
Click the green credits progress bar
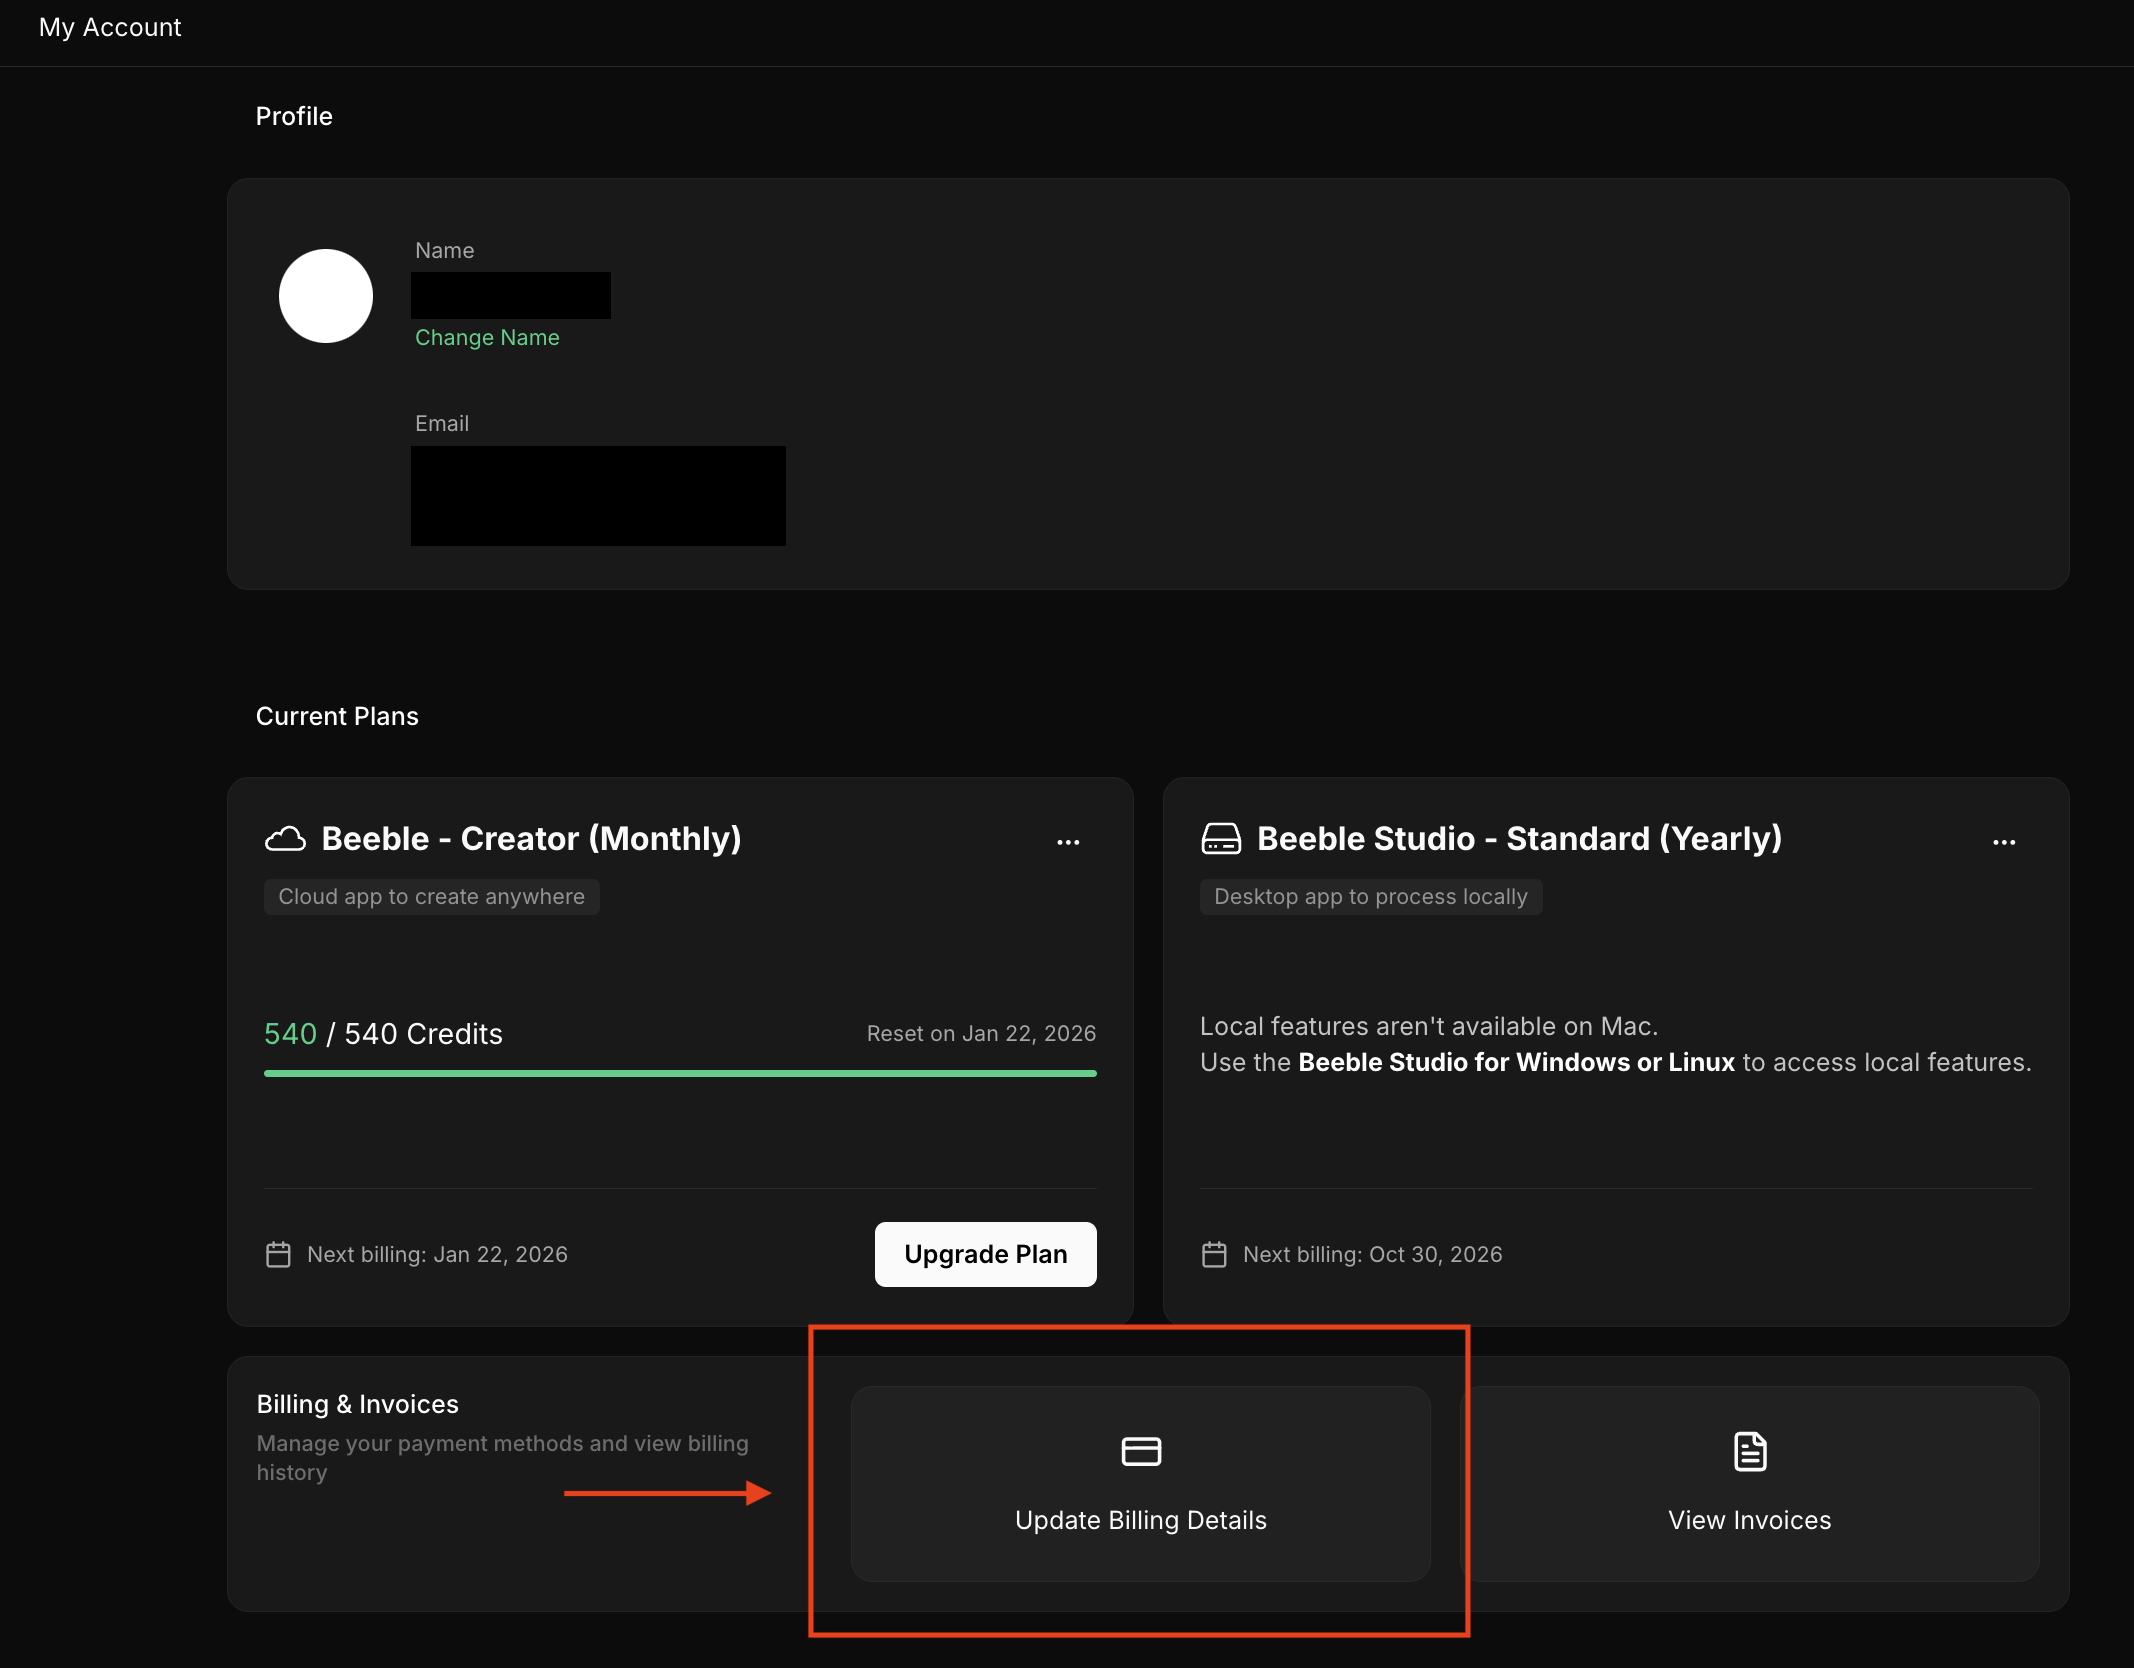680,1073
